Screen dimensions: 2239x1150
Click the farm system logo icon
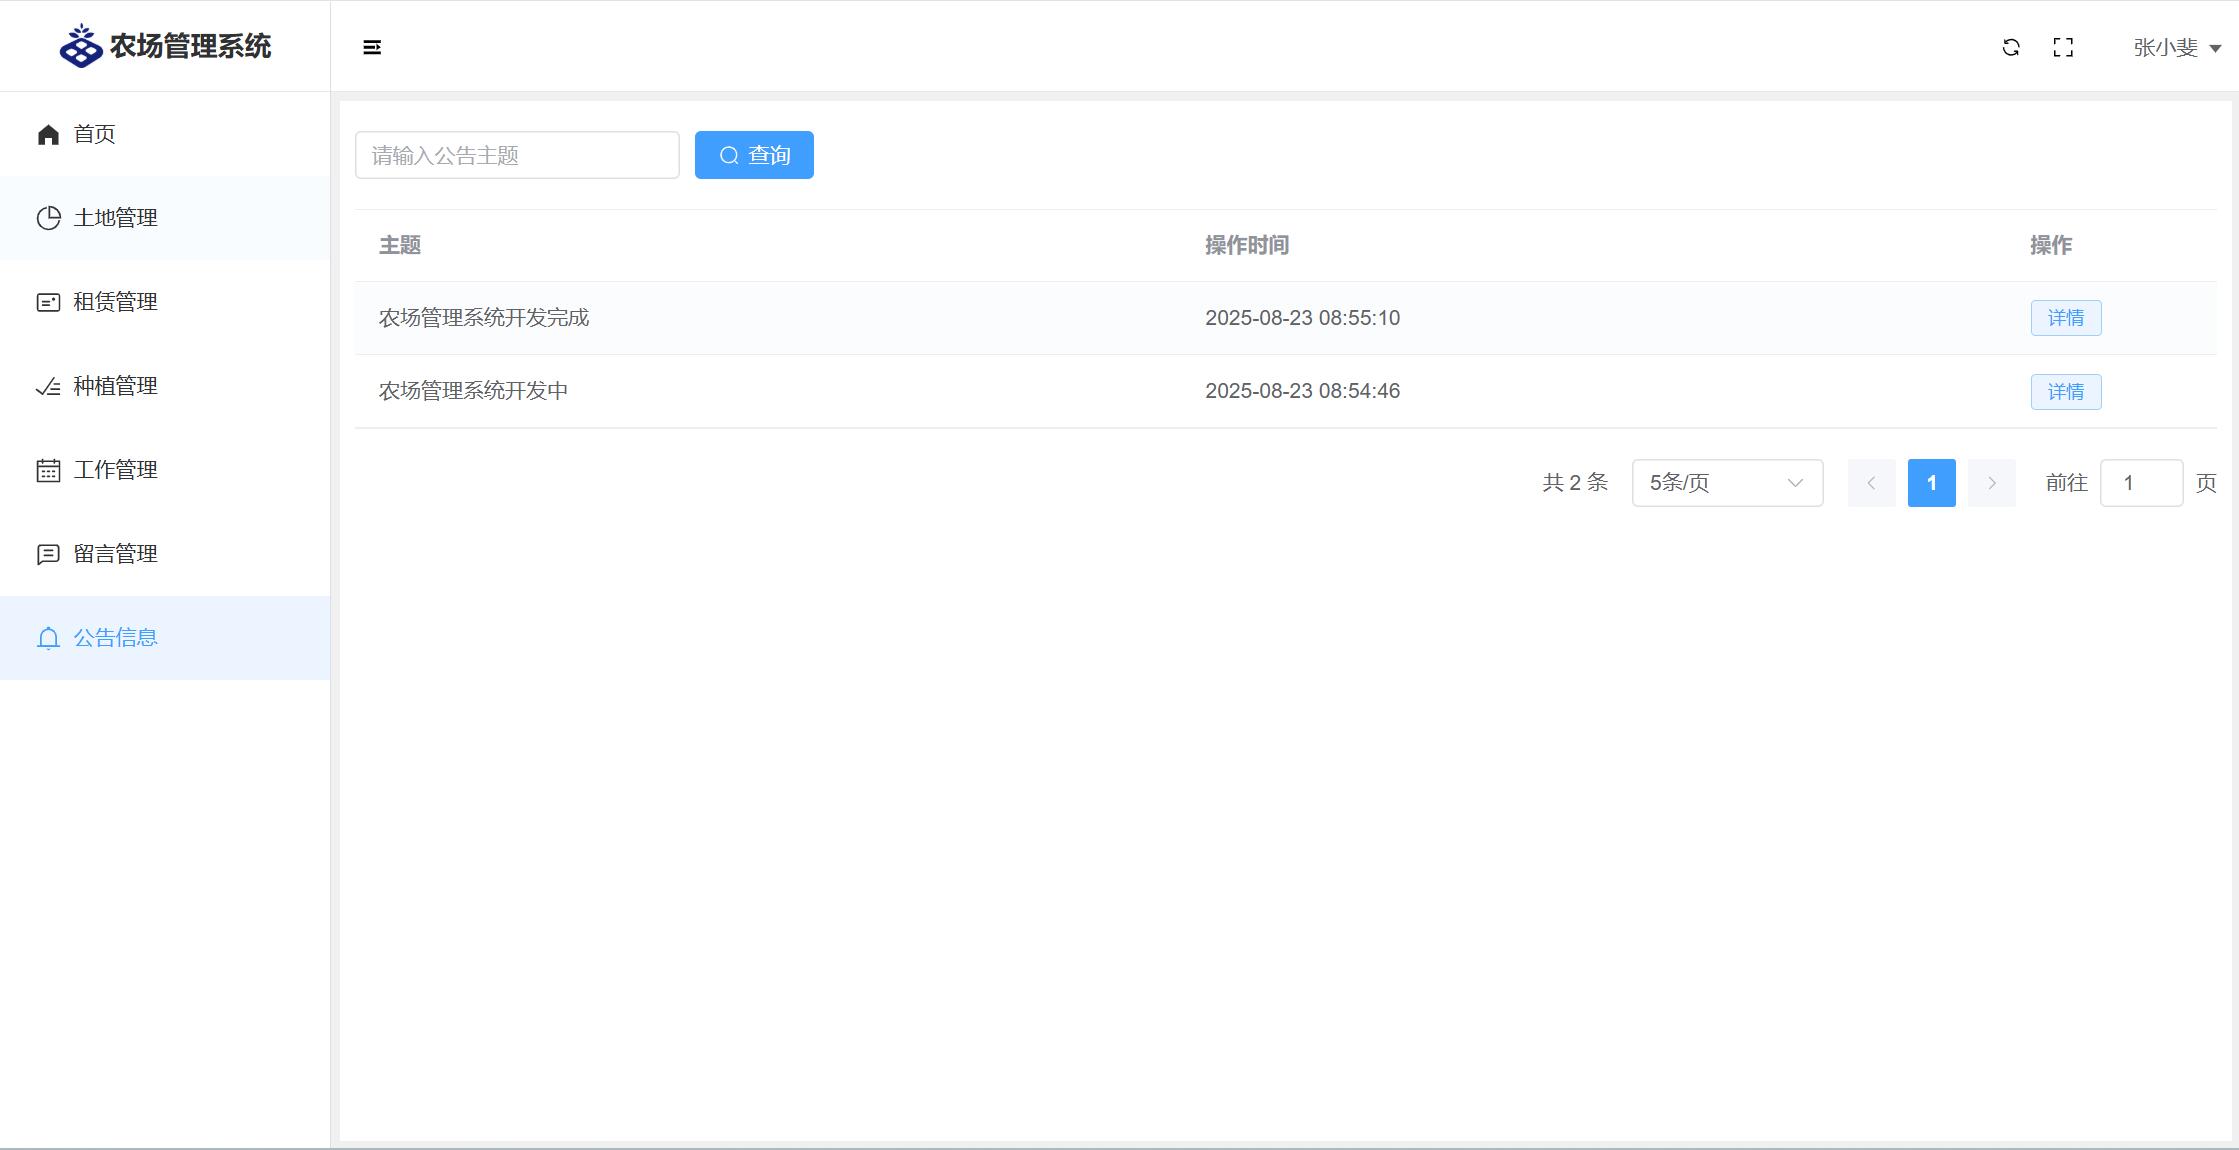(x=81, y=46)
